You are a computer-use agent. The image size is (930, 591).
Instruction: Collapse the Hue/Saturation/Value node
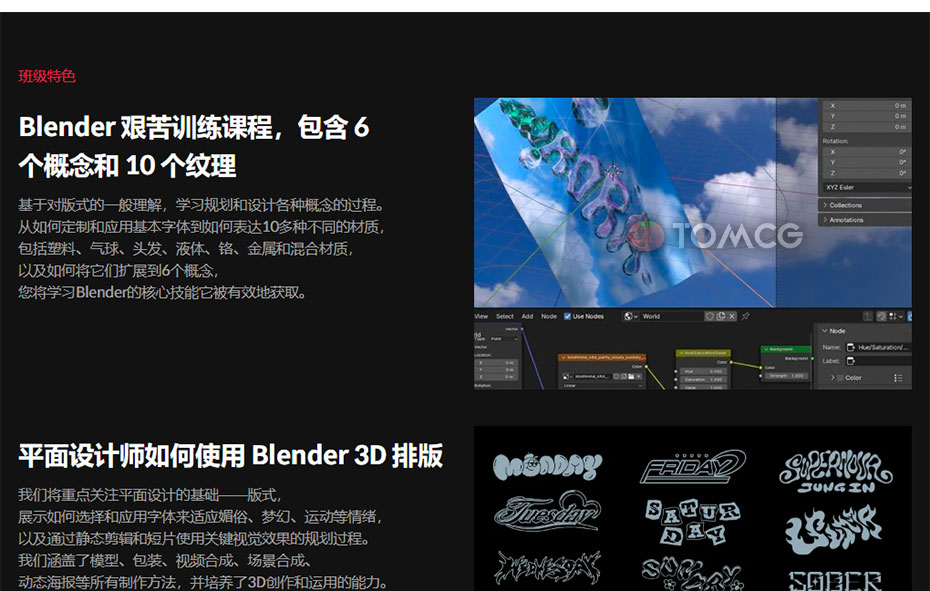click(x=681, y=353)
